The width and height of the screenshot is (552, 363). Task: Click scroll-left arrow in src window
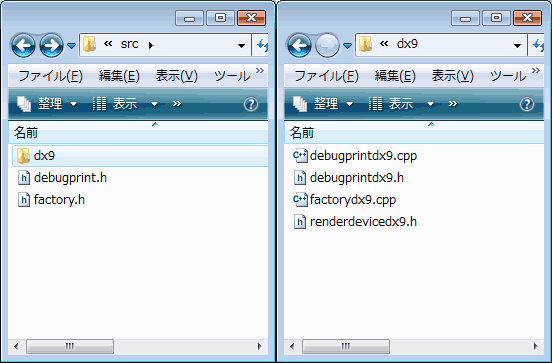[16, 346]
